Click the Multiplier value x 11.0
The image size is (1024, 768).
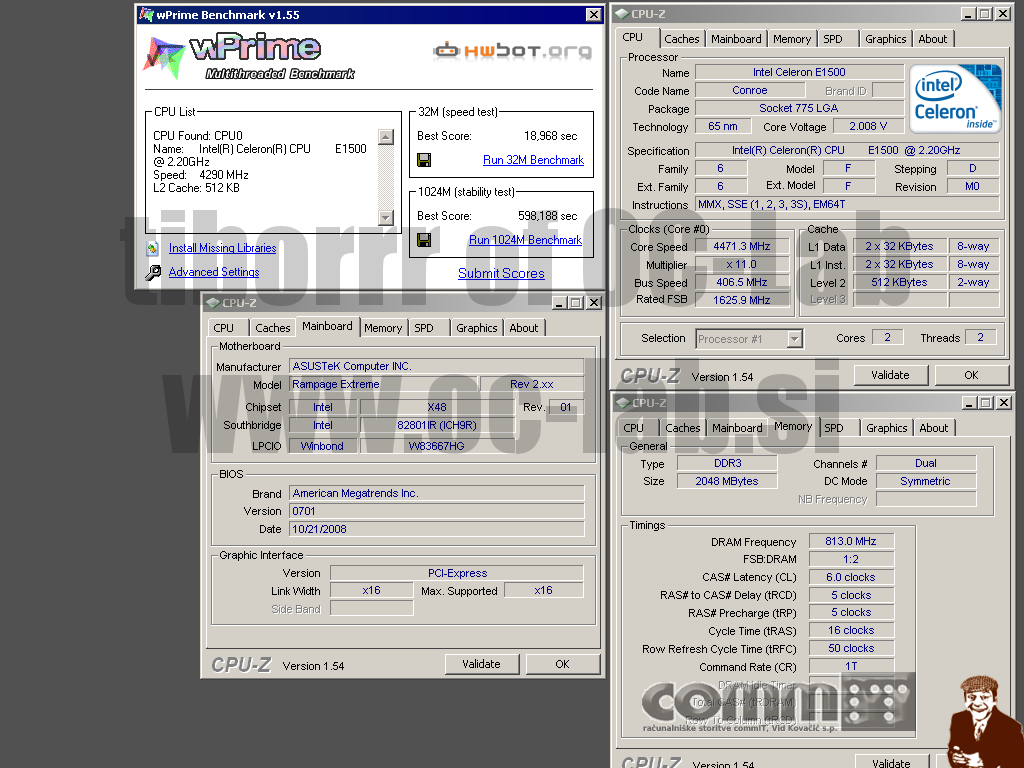point(742,264)
